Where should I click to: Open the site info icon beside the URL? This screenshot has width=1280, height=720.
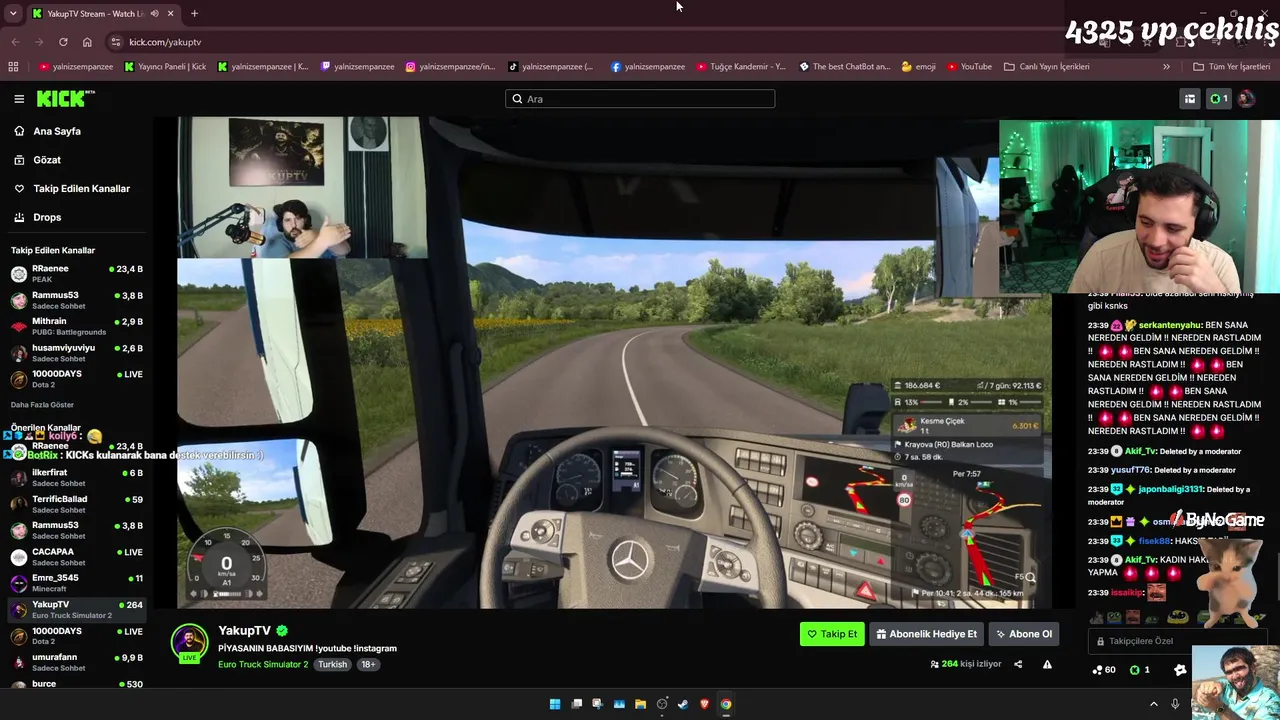pos(116,42)
